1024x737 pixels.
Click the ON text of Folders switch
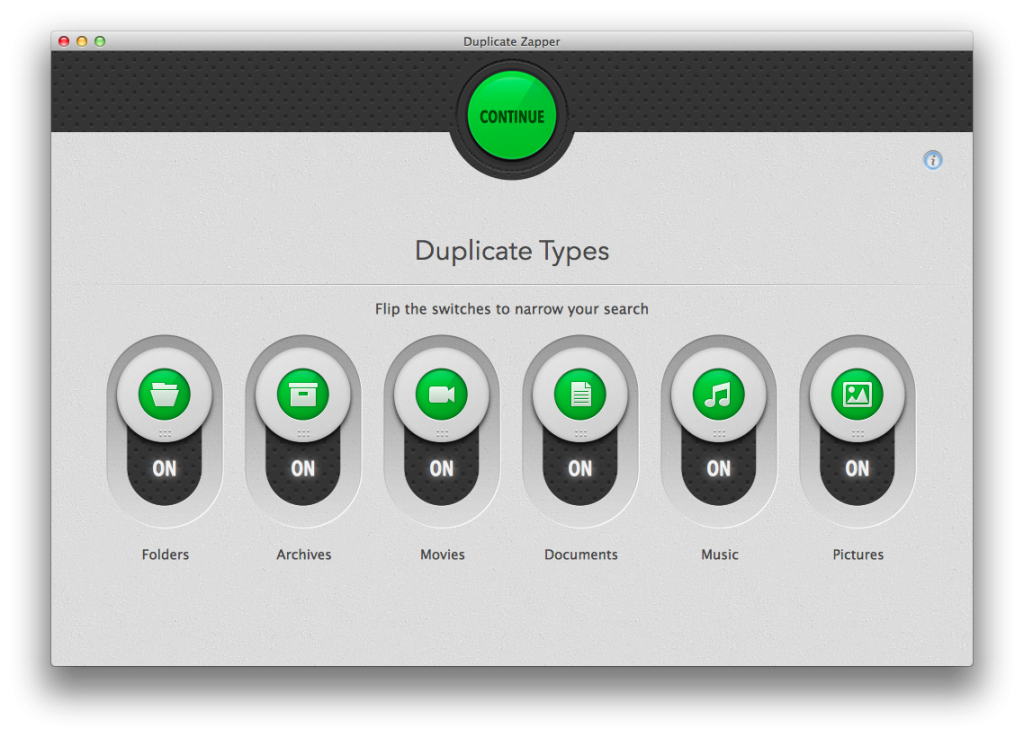pyautogui.click(x=164, y=468)
